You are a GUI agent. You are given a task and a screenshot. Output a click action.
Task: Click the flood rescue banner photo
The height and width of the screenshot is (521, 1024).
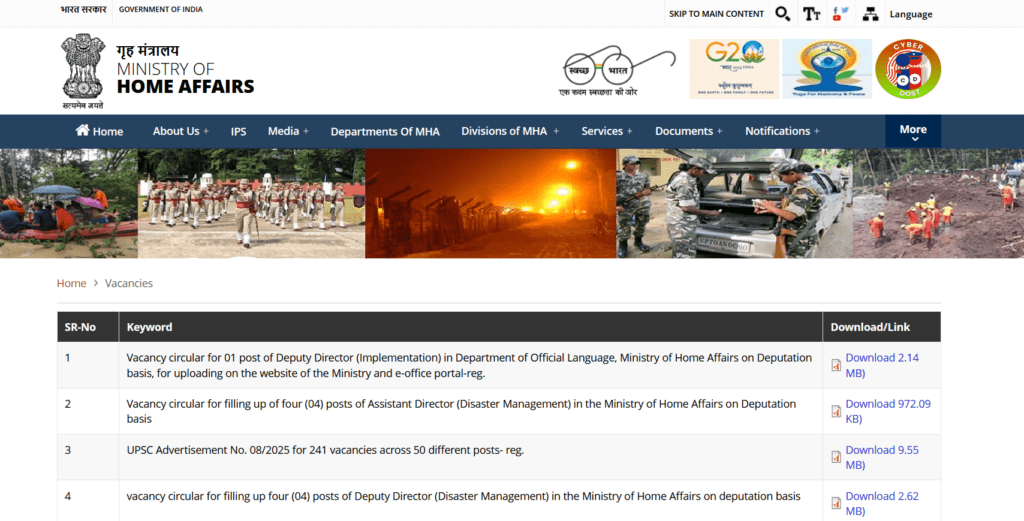[x=69, y=203]
